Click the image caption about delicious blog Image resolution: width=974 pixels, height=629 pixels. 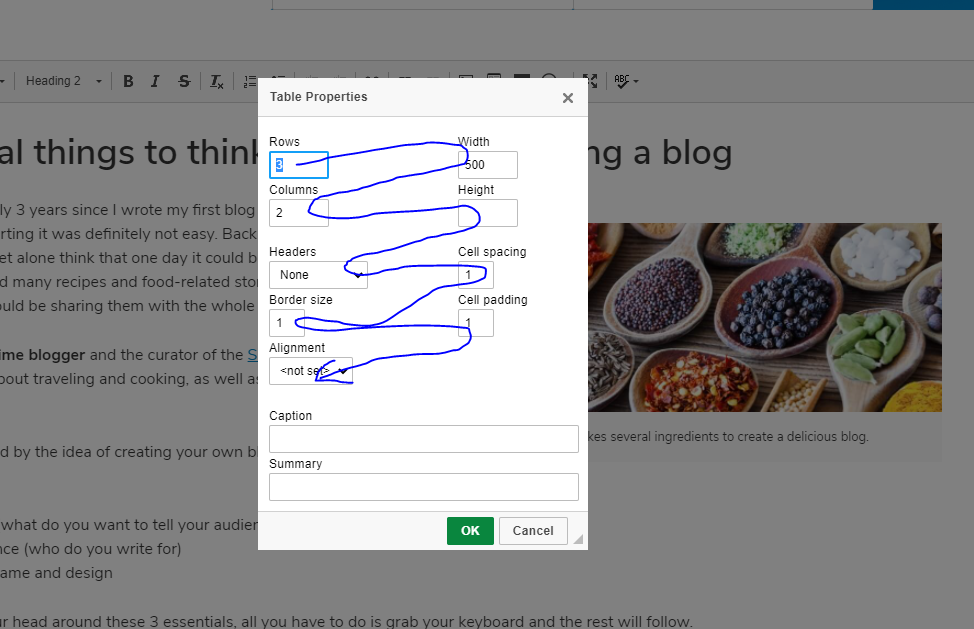click(728, 437)
